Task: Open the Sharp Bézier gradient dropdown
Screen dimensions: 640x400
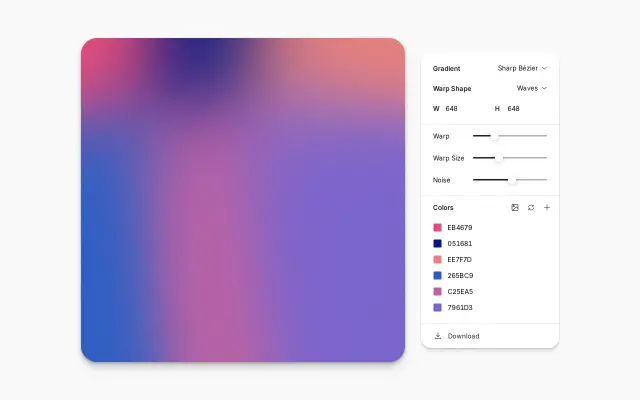Action: pyautogui.click(x=522, y=68)
